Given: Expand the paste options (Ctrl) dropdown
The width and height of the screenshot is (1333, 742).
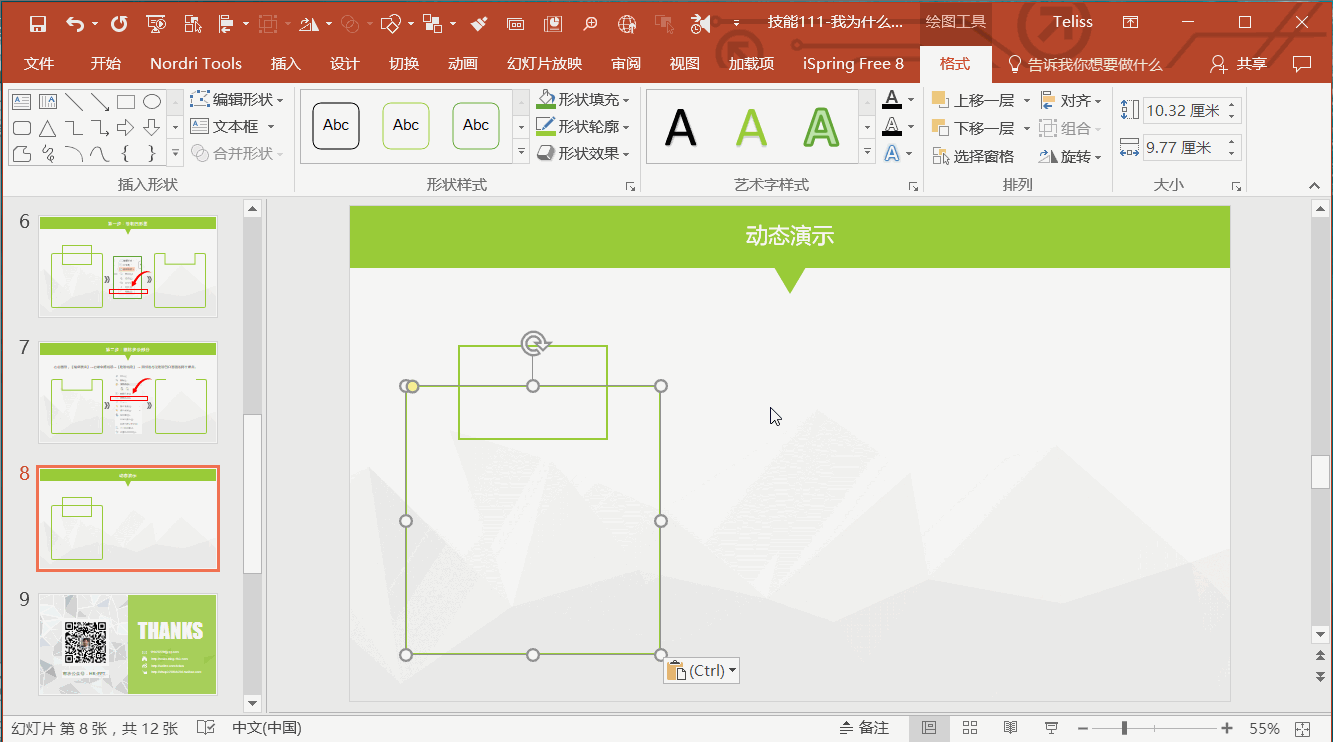Looking at the screenshot, I should [x=733, y=671].
